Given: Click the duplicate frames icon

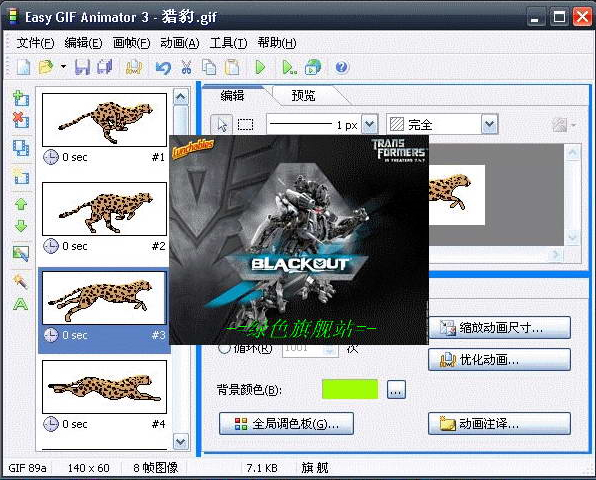Looking at the screenshot, I should click(21, 148).
